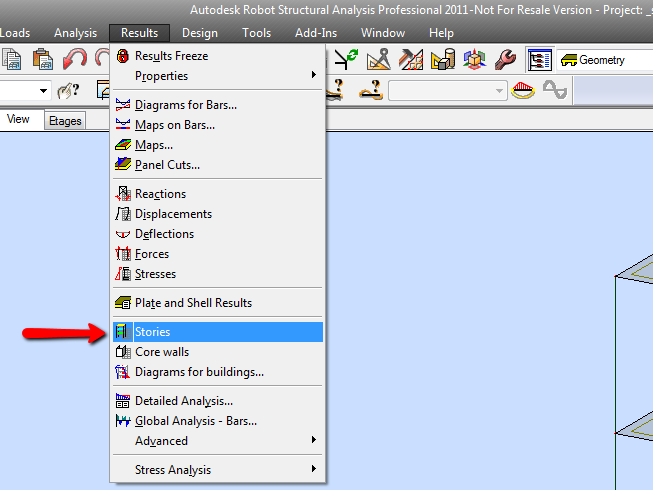Image resolution: width=653 pixels, height=490 pixels.
Task: Click the Global Analysis Bars icon
Action: click(123, 421)
